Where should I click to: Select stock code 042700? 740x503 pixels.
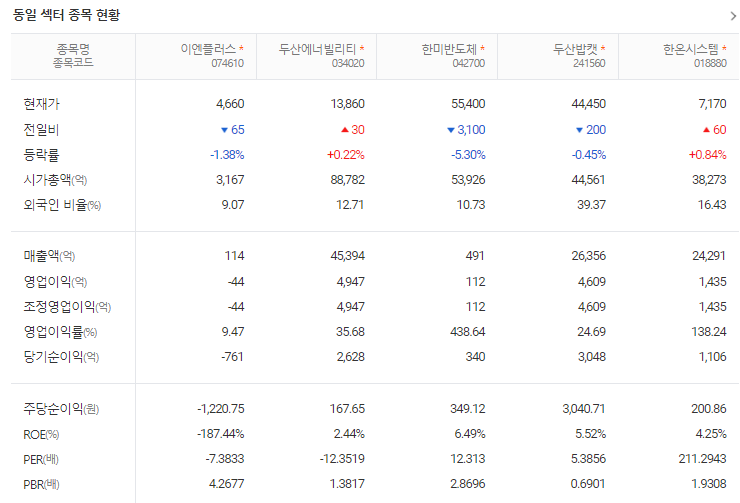pyautogui.click(x=469, y=63)
